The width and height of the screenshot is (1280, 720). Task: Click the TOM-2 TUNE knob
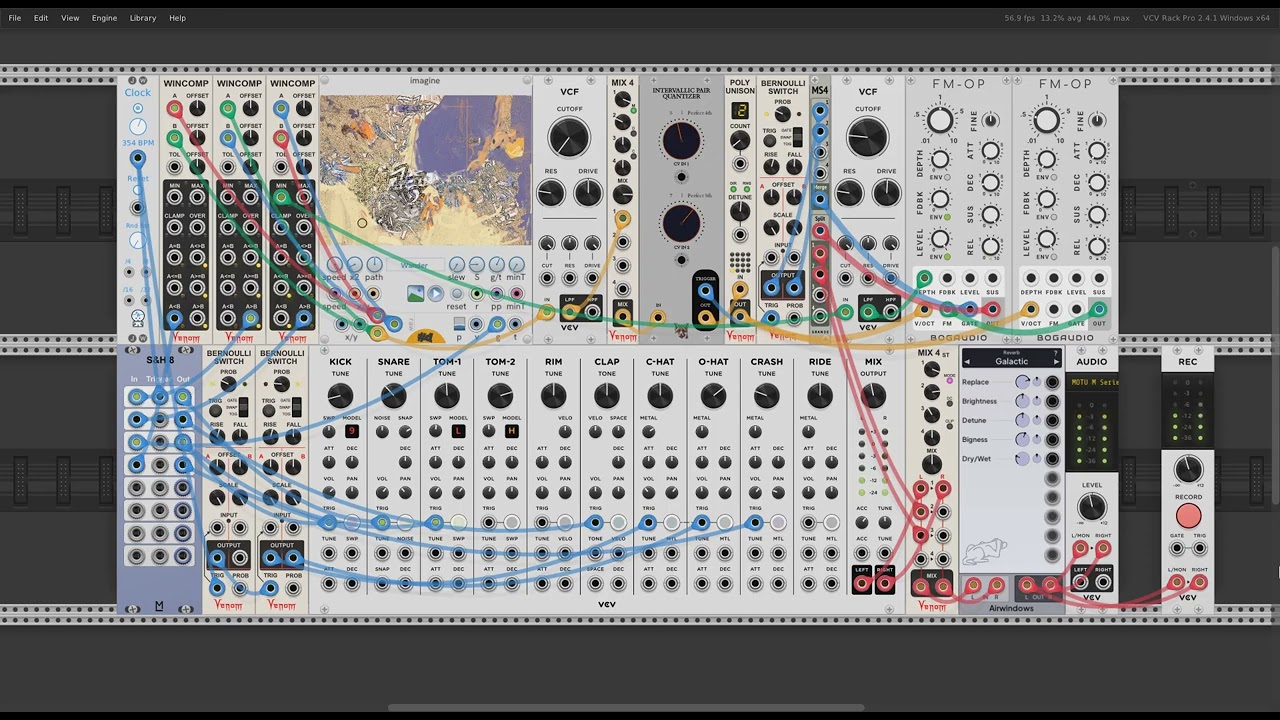click(x=500, y=397)
